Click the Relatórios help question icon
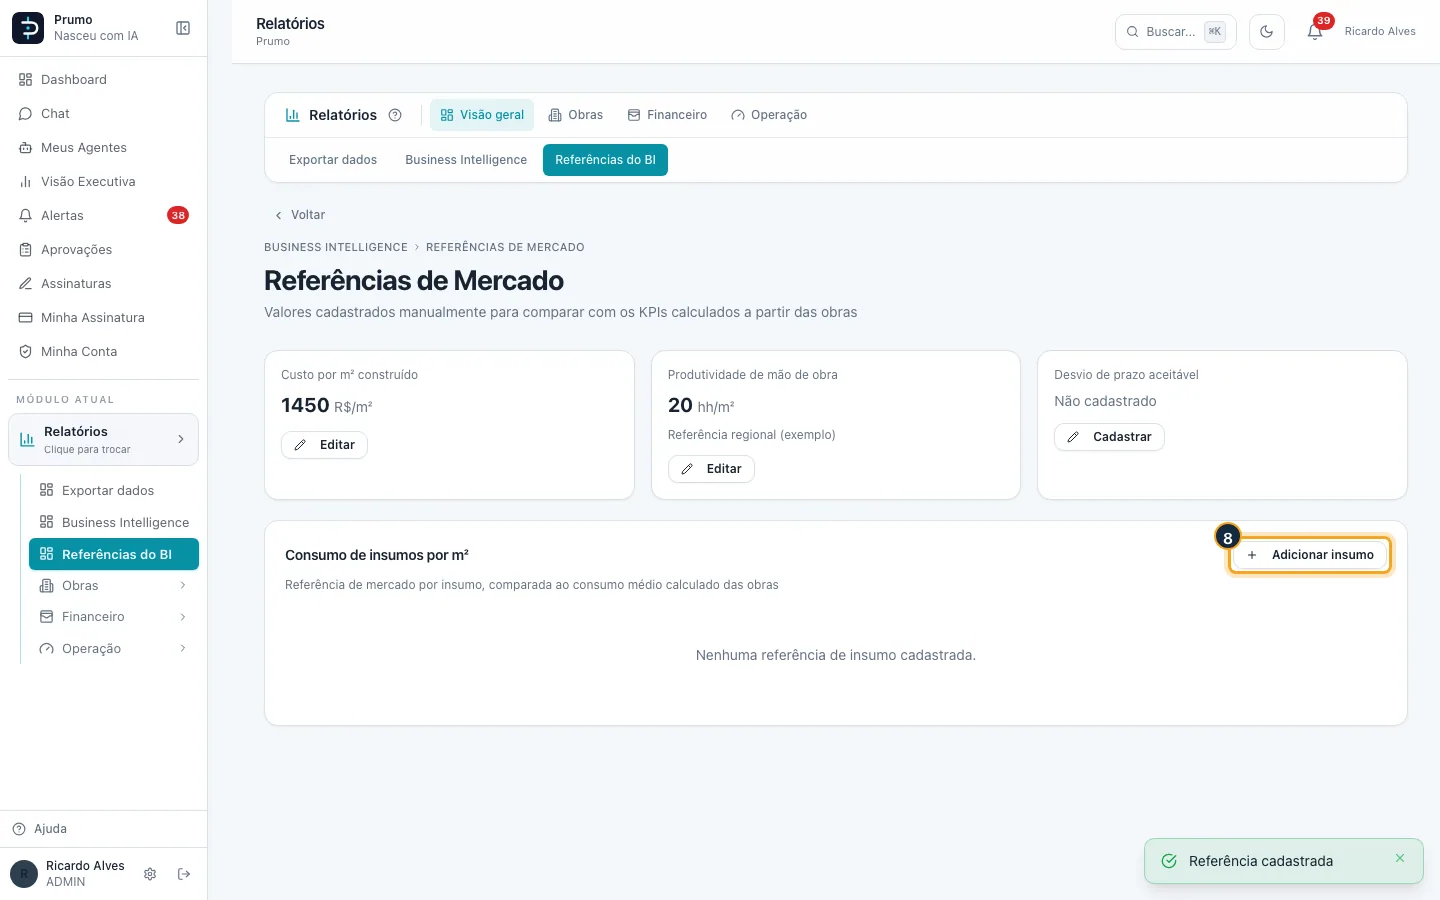 (x=395, y=115)
